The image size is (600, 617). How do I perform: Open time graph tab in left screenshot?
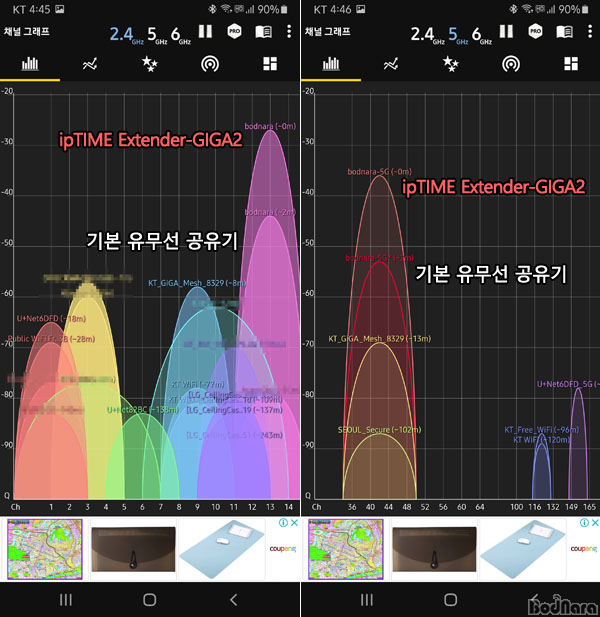(90, 64)
